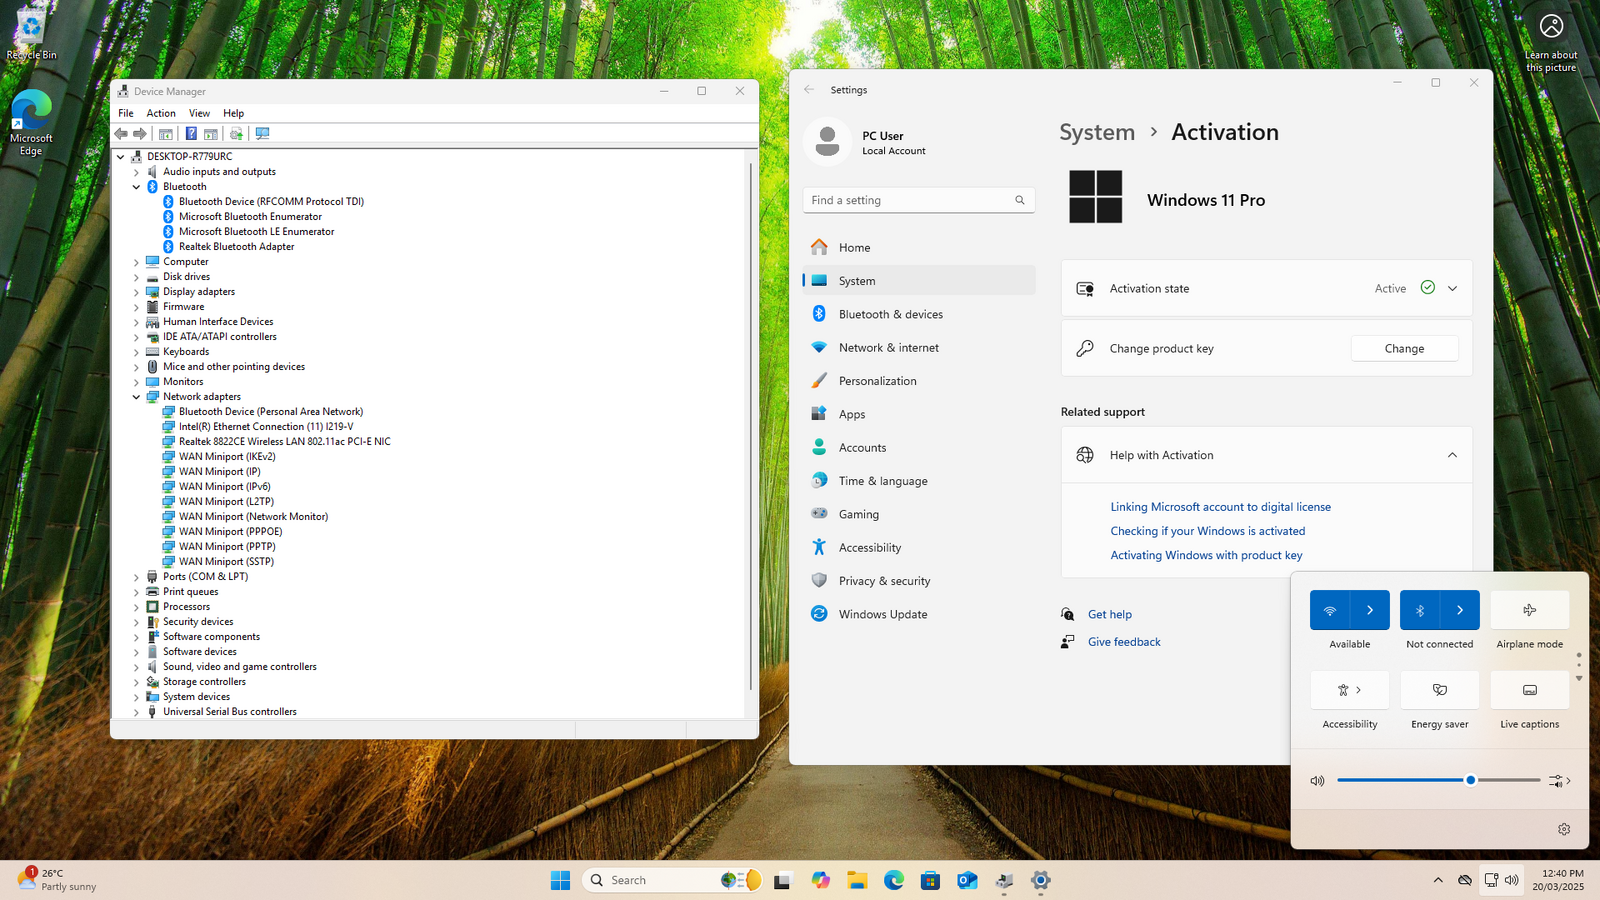1600x900 pixels.
Task: Open Give feedback in Settings
Action: click(x=1124, y=642)
